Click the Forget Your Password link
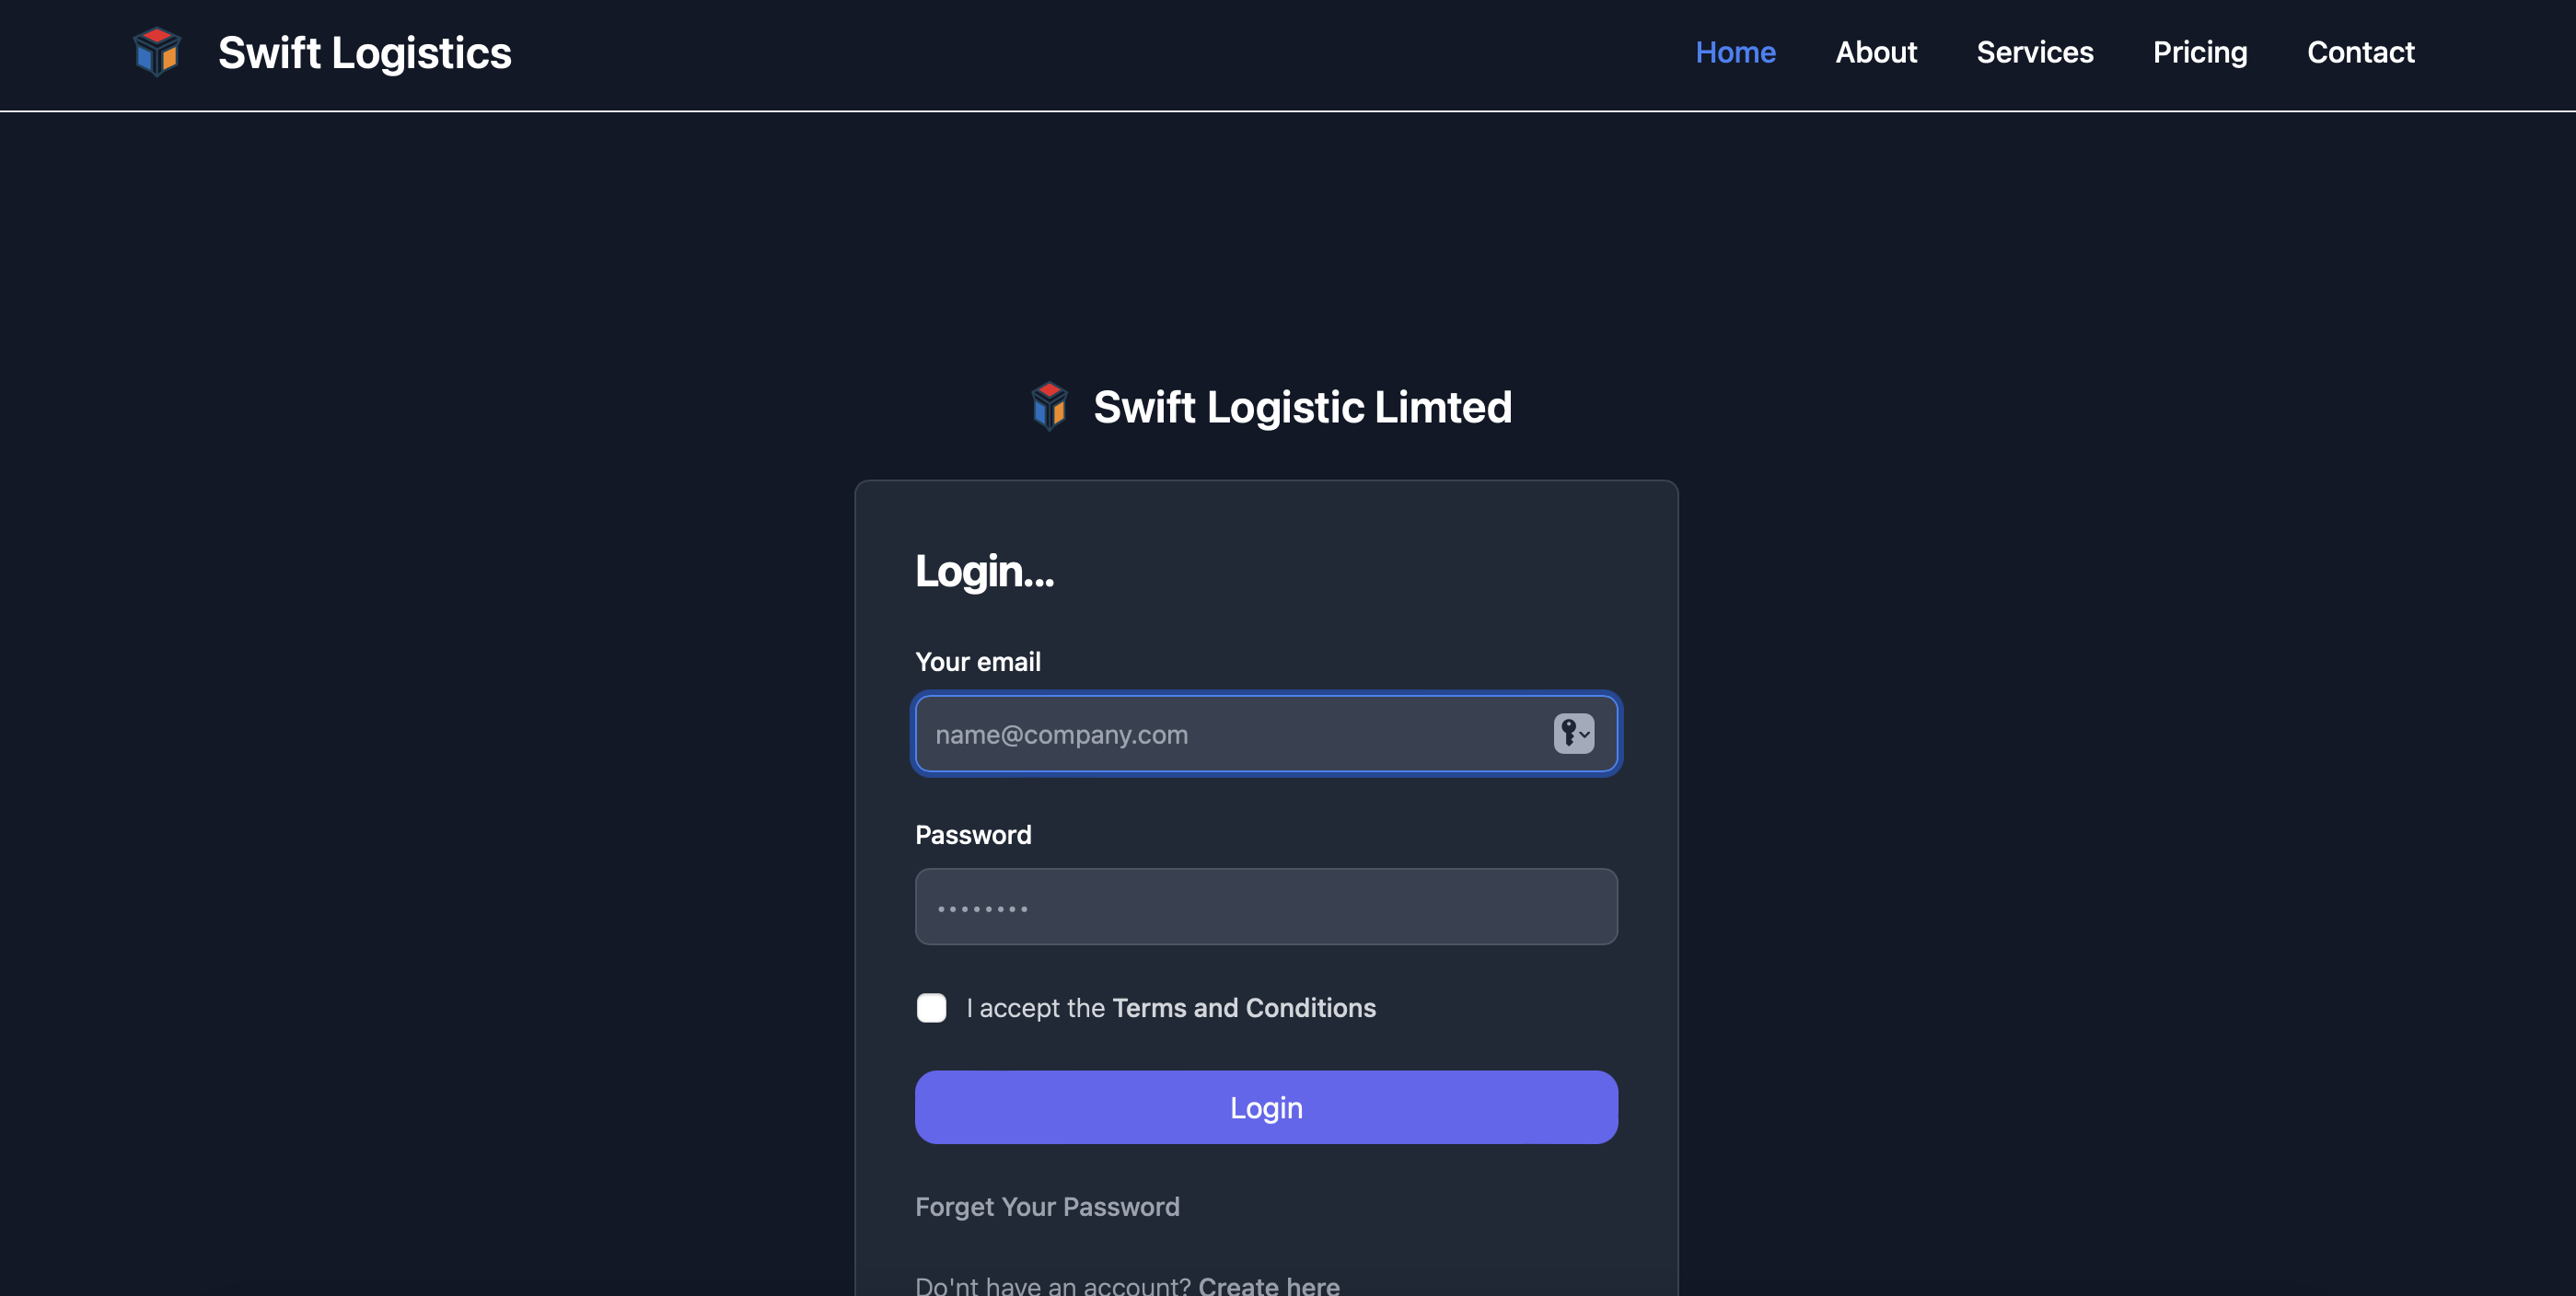Viewport: 2576px width, 1296px height. 1047,1207
